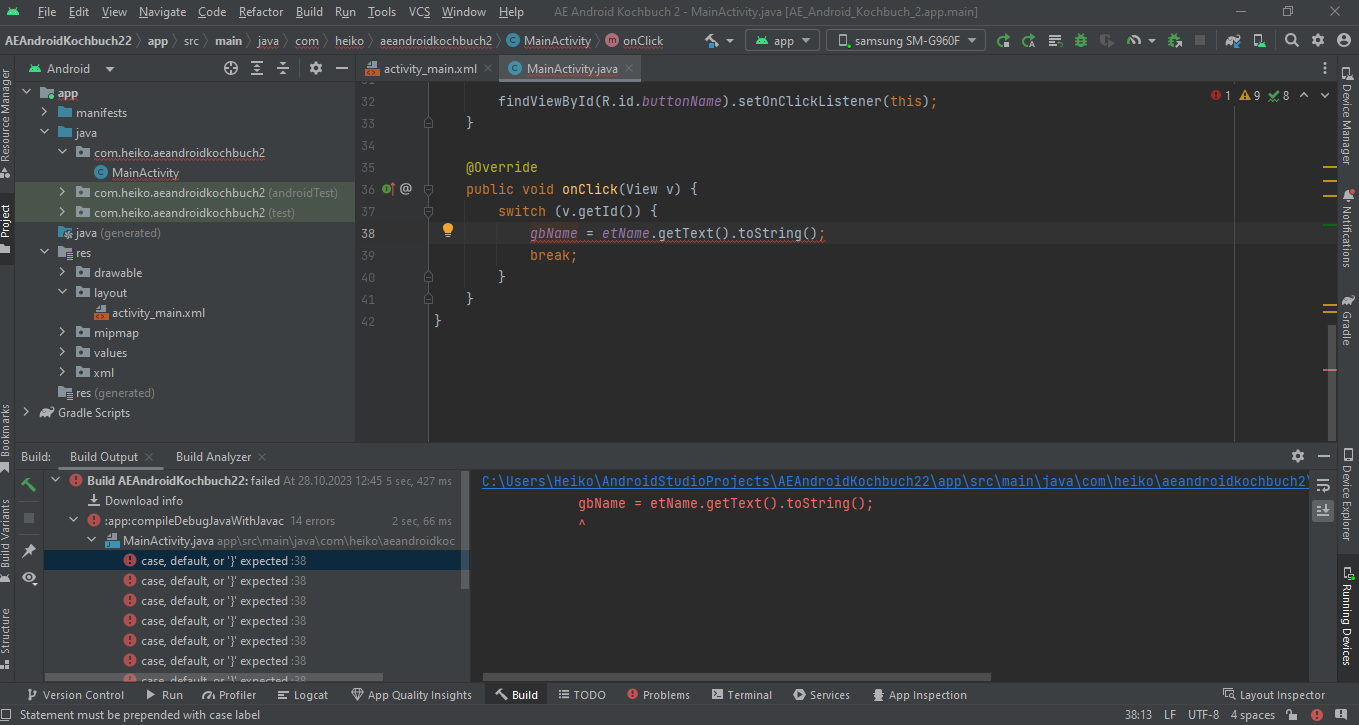Toggle the eye view filter in Build panel

29,578
